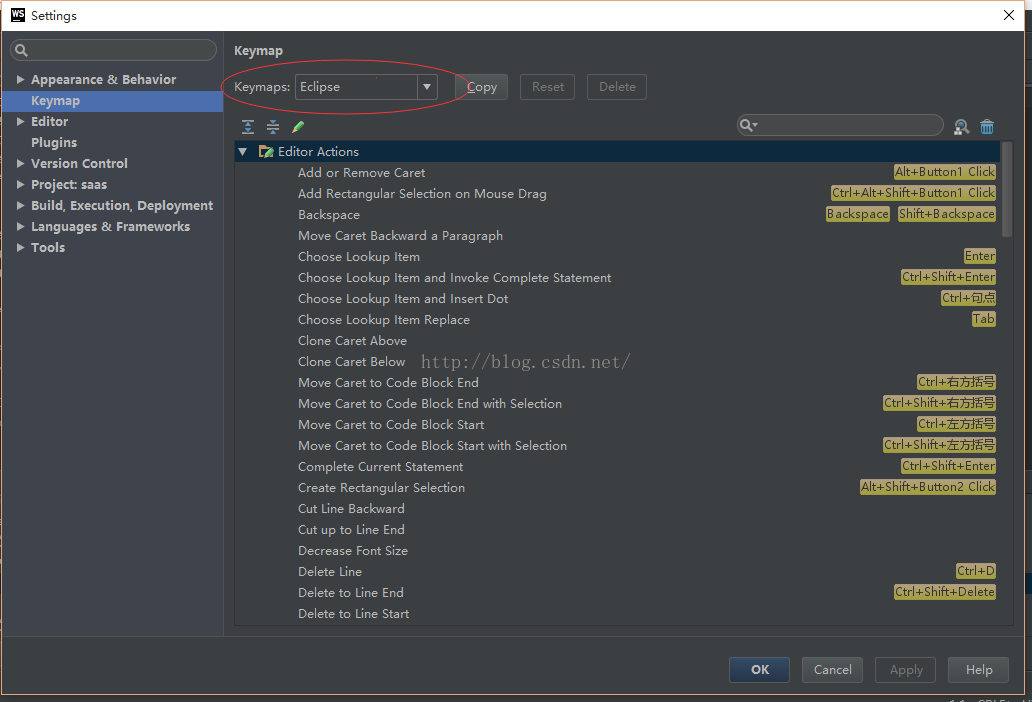Select the Delete to Line End action
Screen dimensions: 1032x702
617,593
